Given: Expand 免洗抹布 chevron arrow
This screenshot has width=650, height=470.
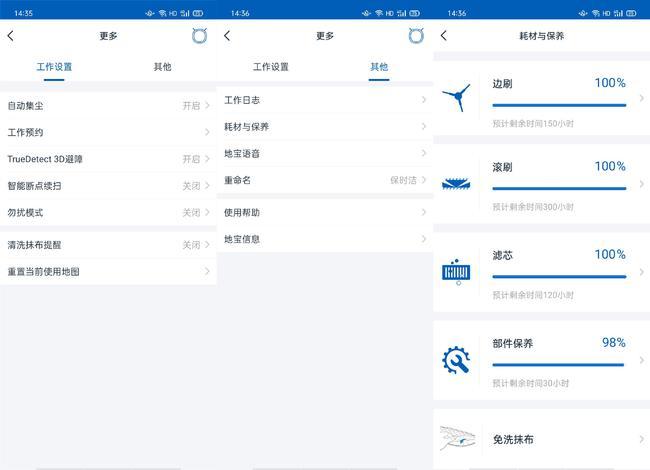Looking at the screenshot, I should [x=642, y=439].
